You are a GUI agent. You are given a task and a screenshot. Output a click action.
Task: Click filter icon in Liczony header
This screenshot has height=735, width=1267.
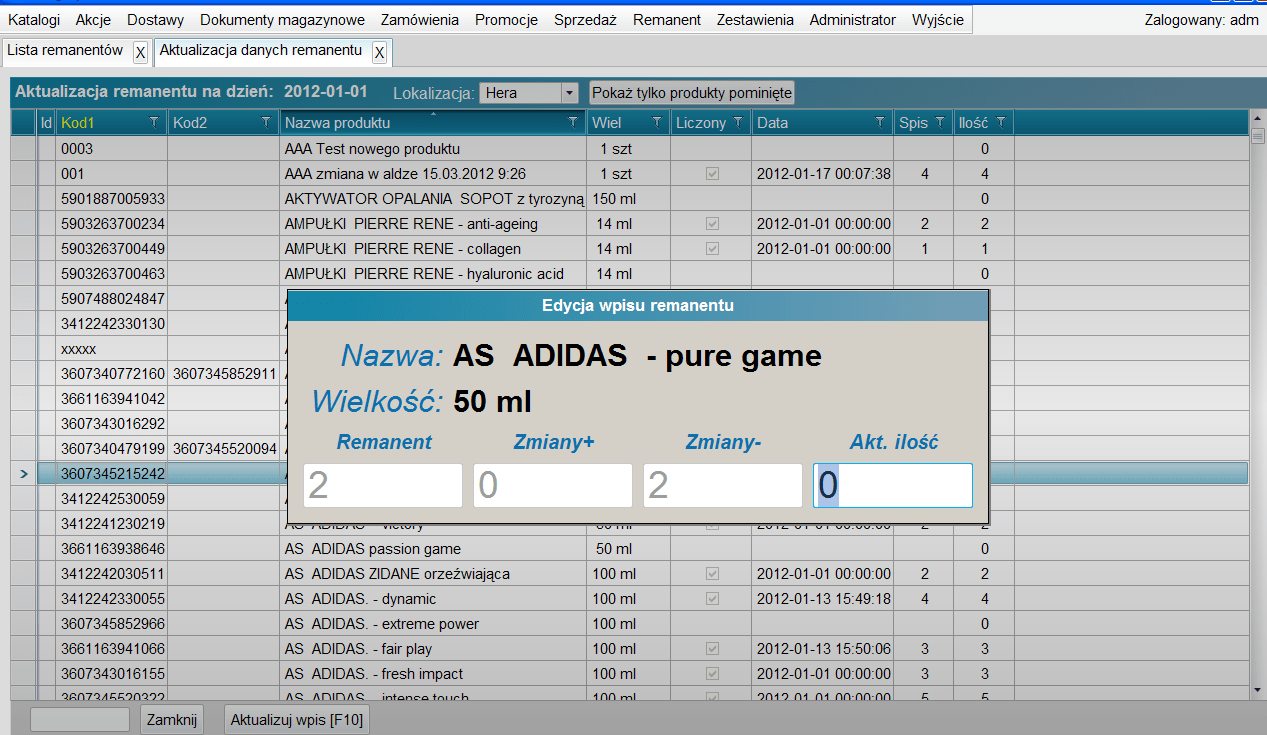coord(738,122)
